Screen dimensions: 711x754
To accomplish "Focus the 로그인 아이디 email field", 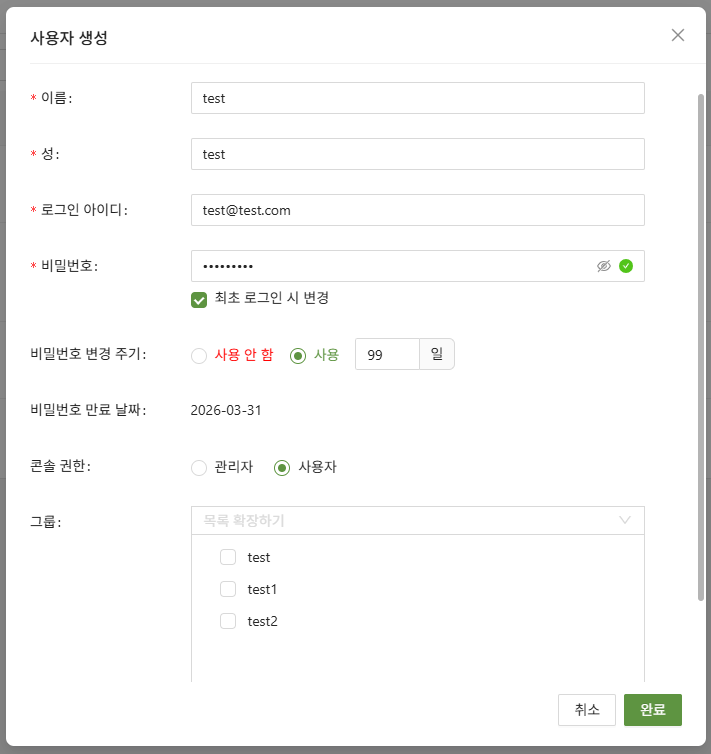I will click(417, 210).
